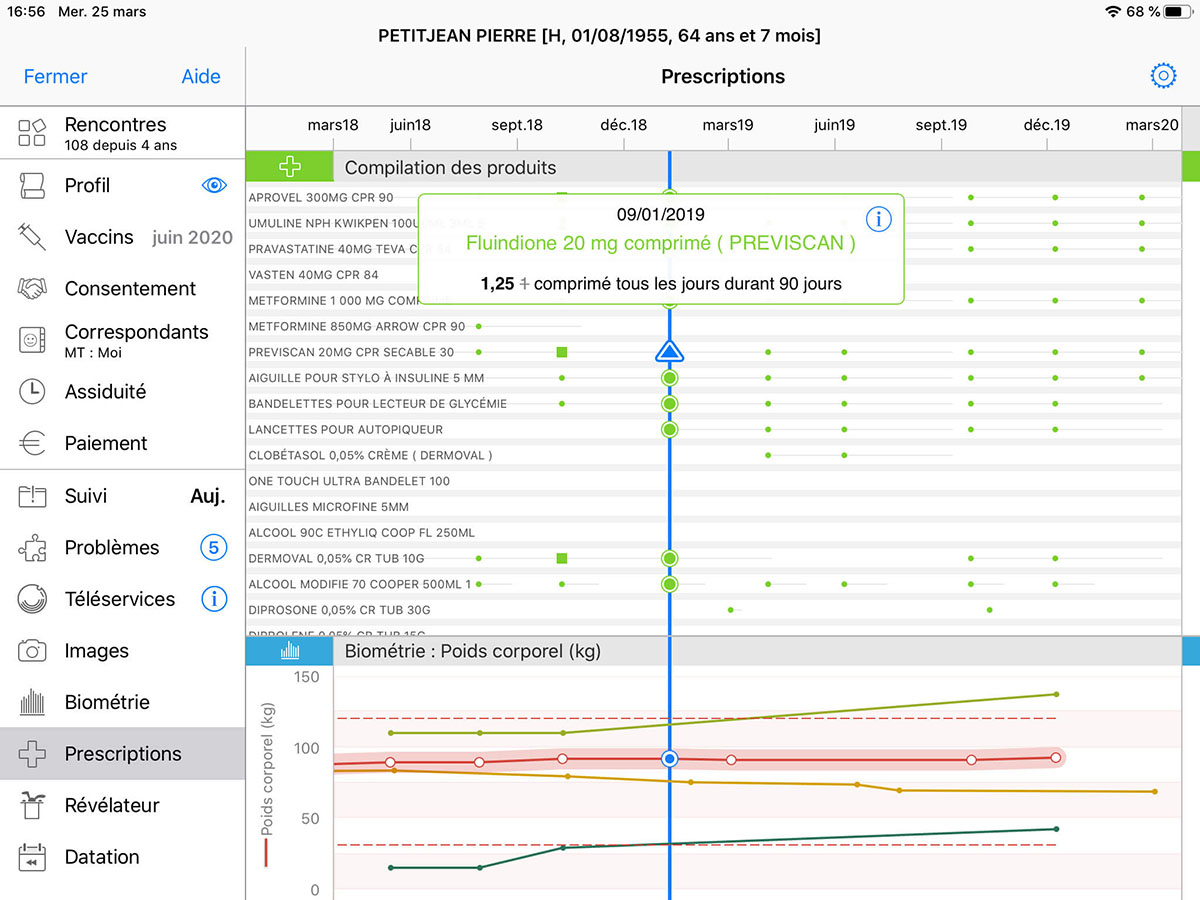
Task: Select the blue triangle marker on Previscan row
Action: [669, 351]
